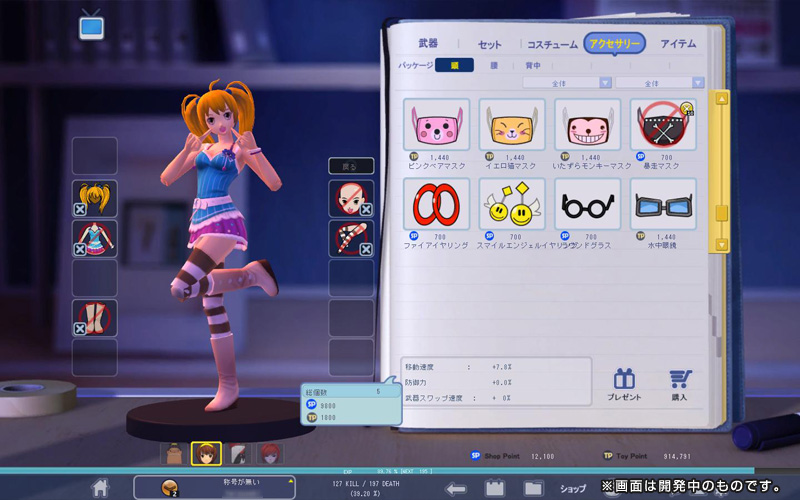Open the TV icon at top left
Viewport: 800px width, 500px height.
pyautogui.click(x=92, y=26)
